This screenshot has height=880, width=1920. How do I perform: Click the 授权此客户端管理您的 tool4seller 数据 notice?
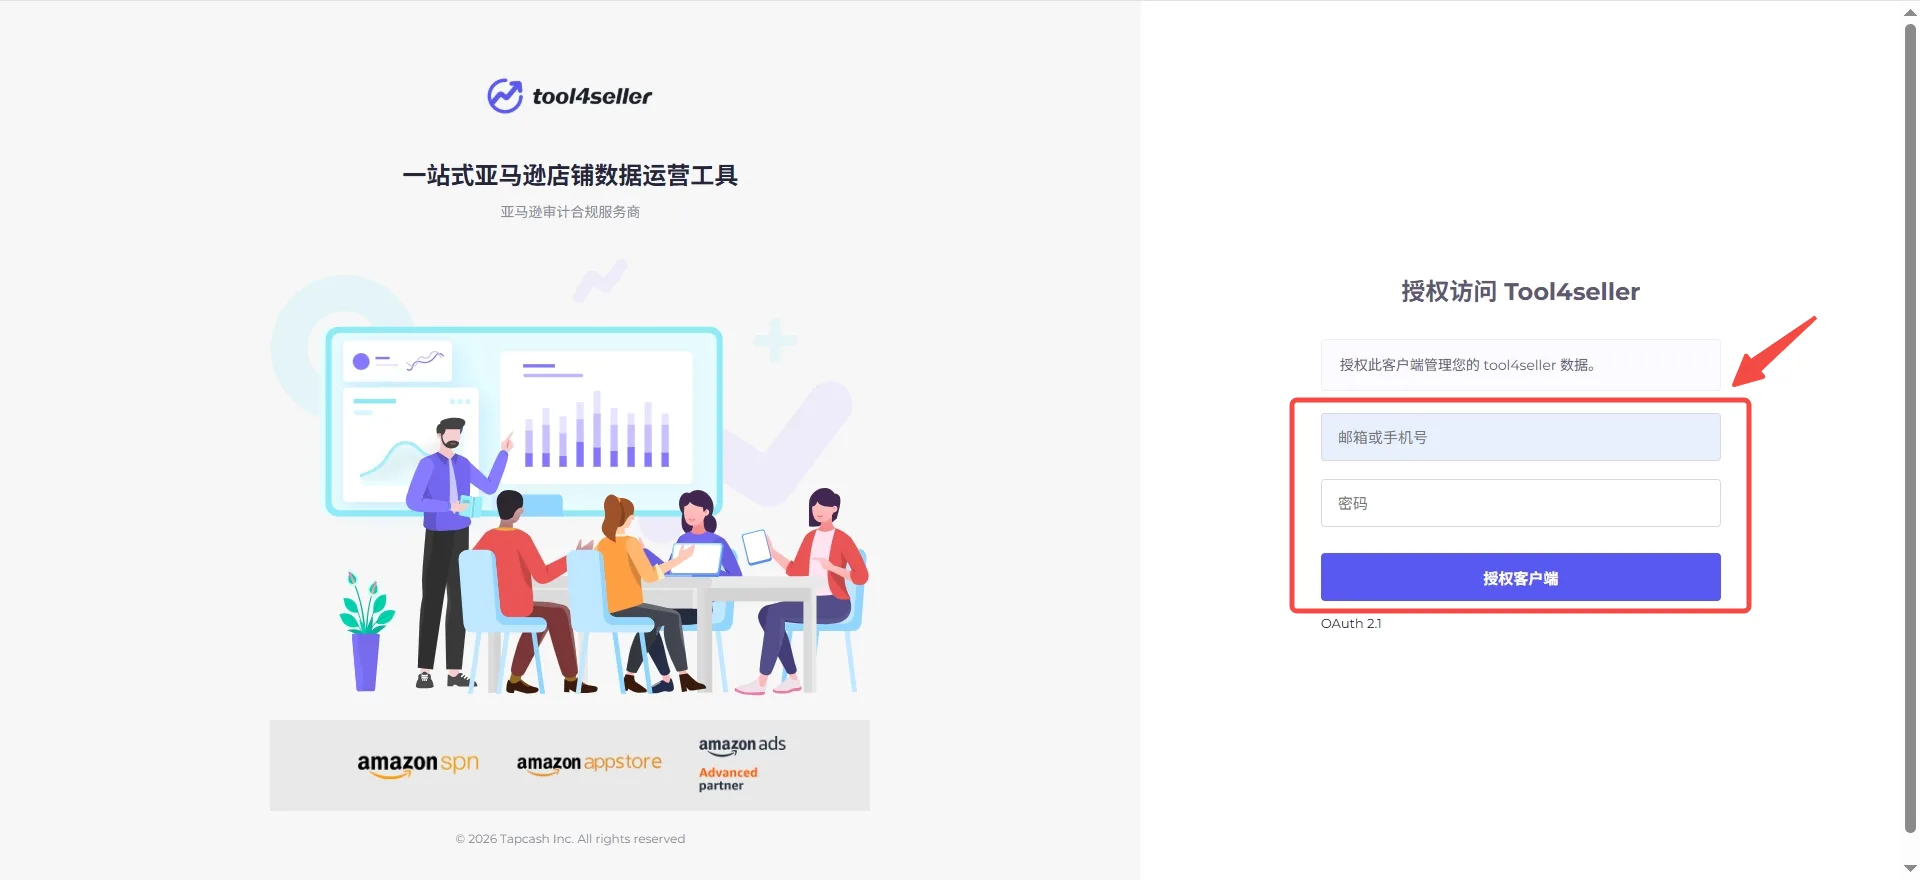[x=1520, y=365]
